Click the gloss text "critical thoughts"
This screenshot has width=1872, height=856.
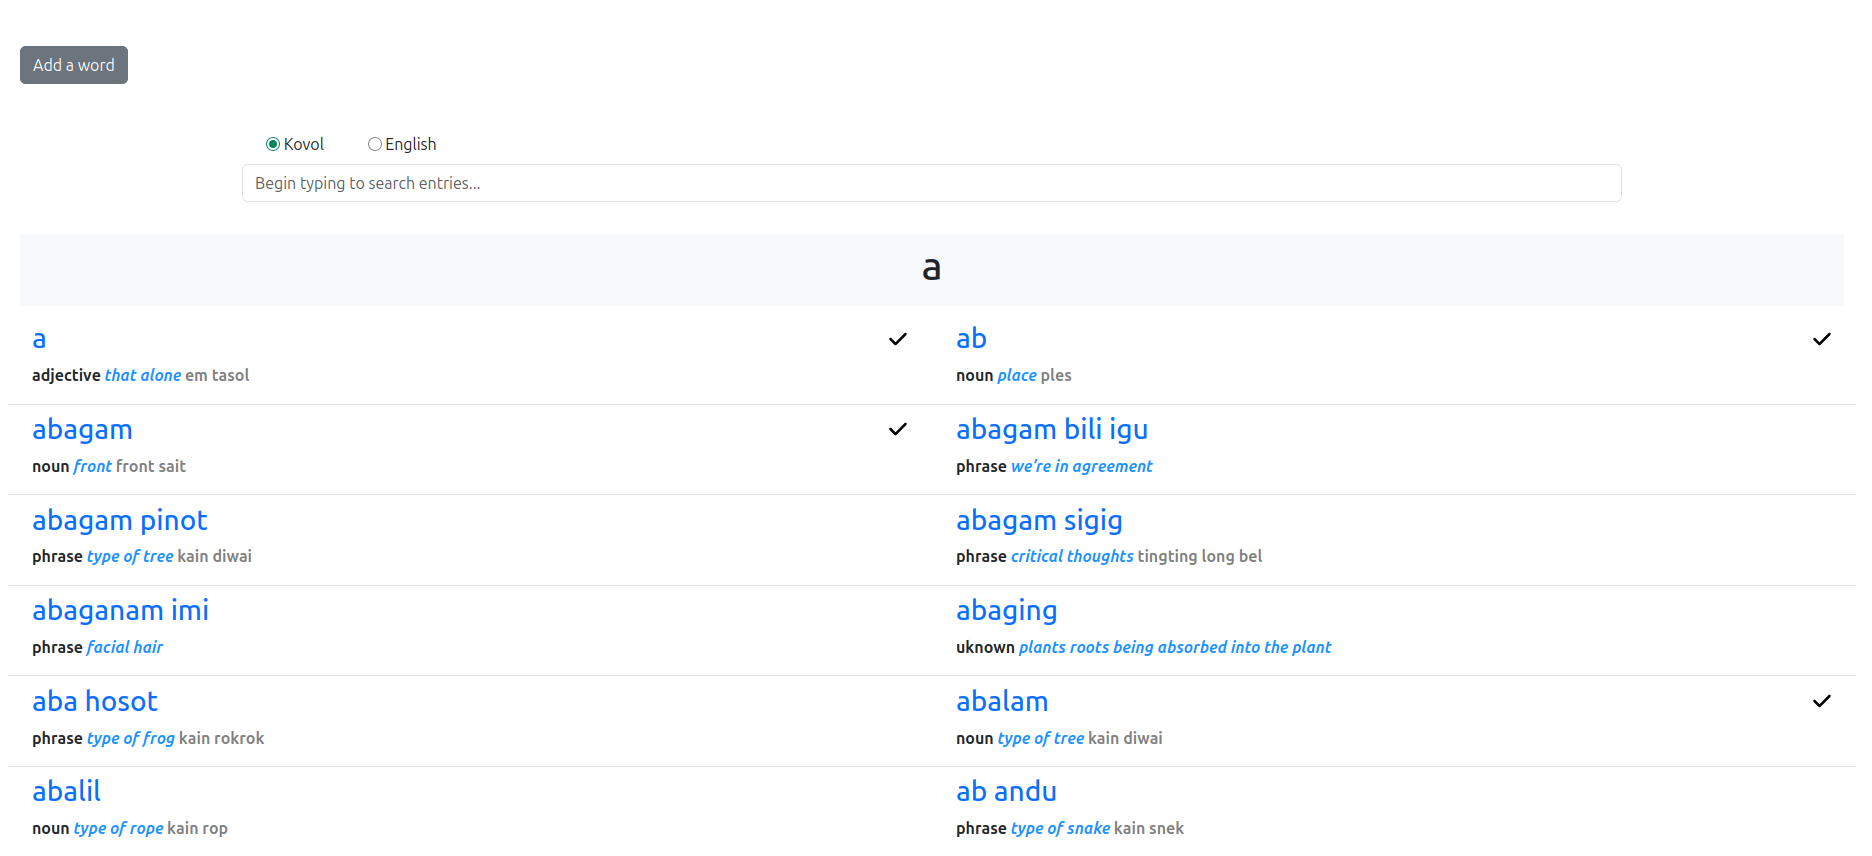pos(1072,556)
